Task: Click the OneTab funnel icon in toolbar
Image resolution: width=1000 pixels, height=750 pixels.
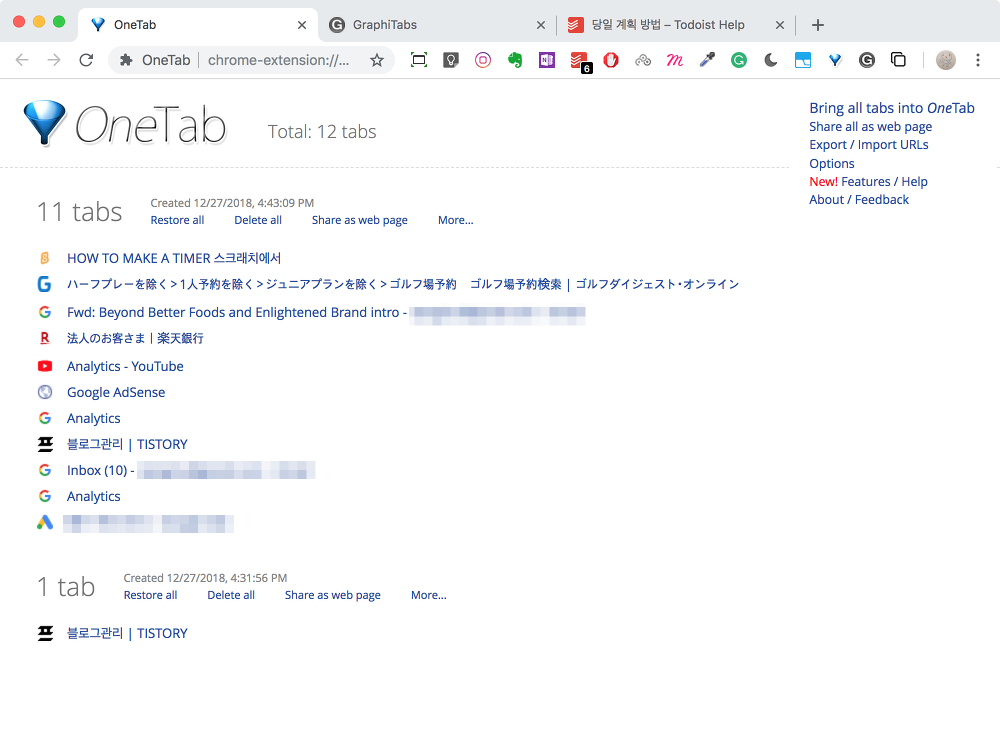Action: coord(834,60)
